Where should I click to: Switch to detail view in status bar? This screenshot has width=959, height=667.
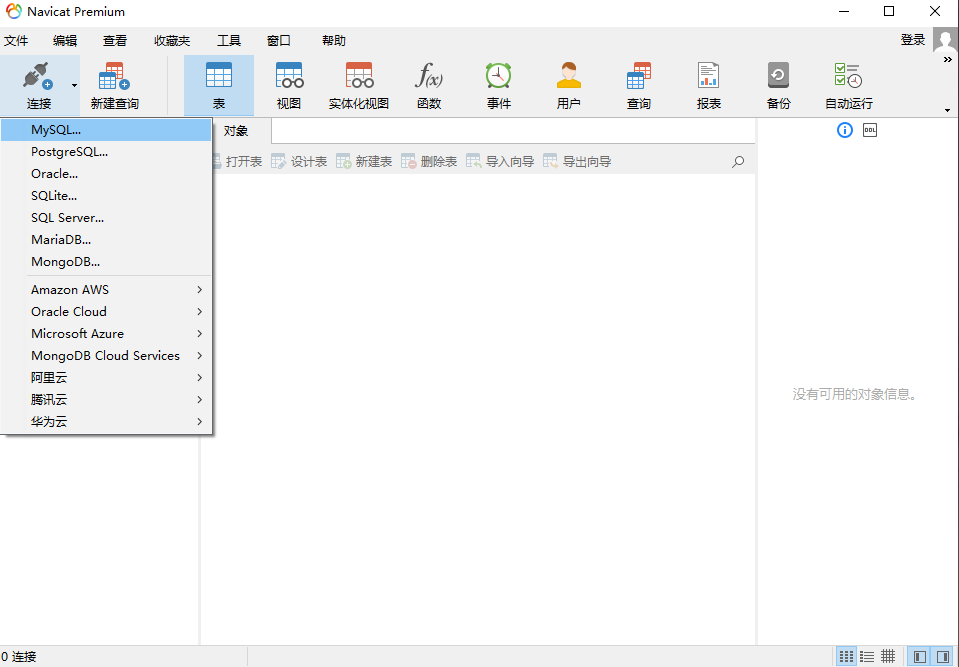867,657
